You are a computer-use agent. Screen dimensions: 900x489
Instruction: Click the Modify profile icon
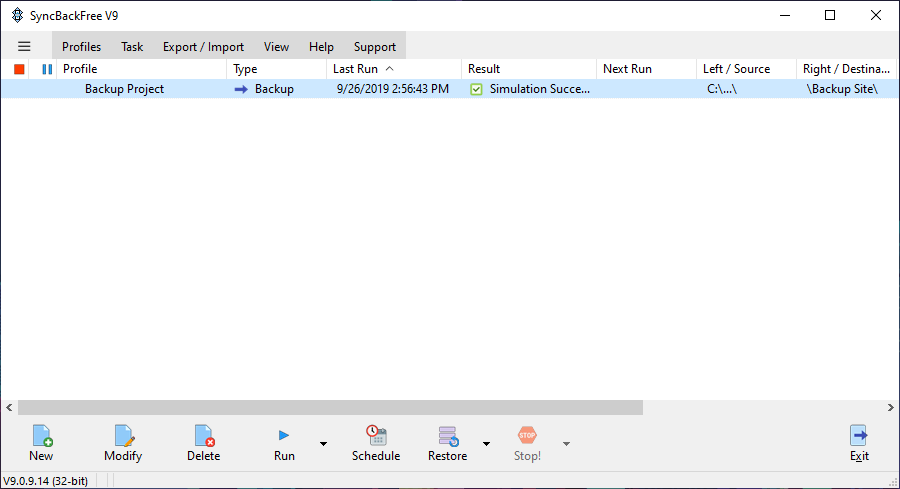tap(123, 436)
